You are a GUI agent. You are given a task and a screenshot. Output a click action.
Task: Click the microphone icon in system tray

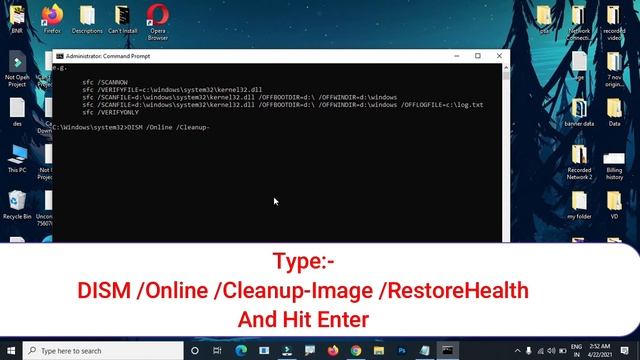[x=529, y=351]
